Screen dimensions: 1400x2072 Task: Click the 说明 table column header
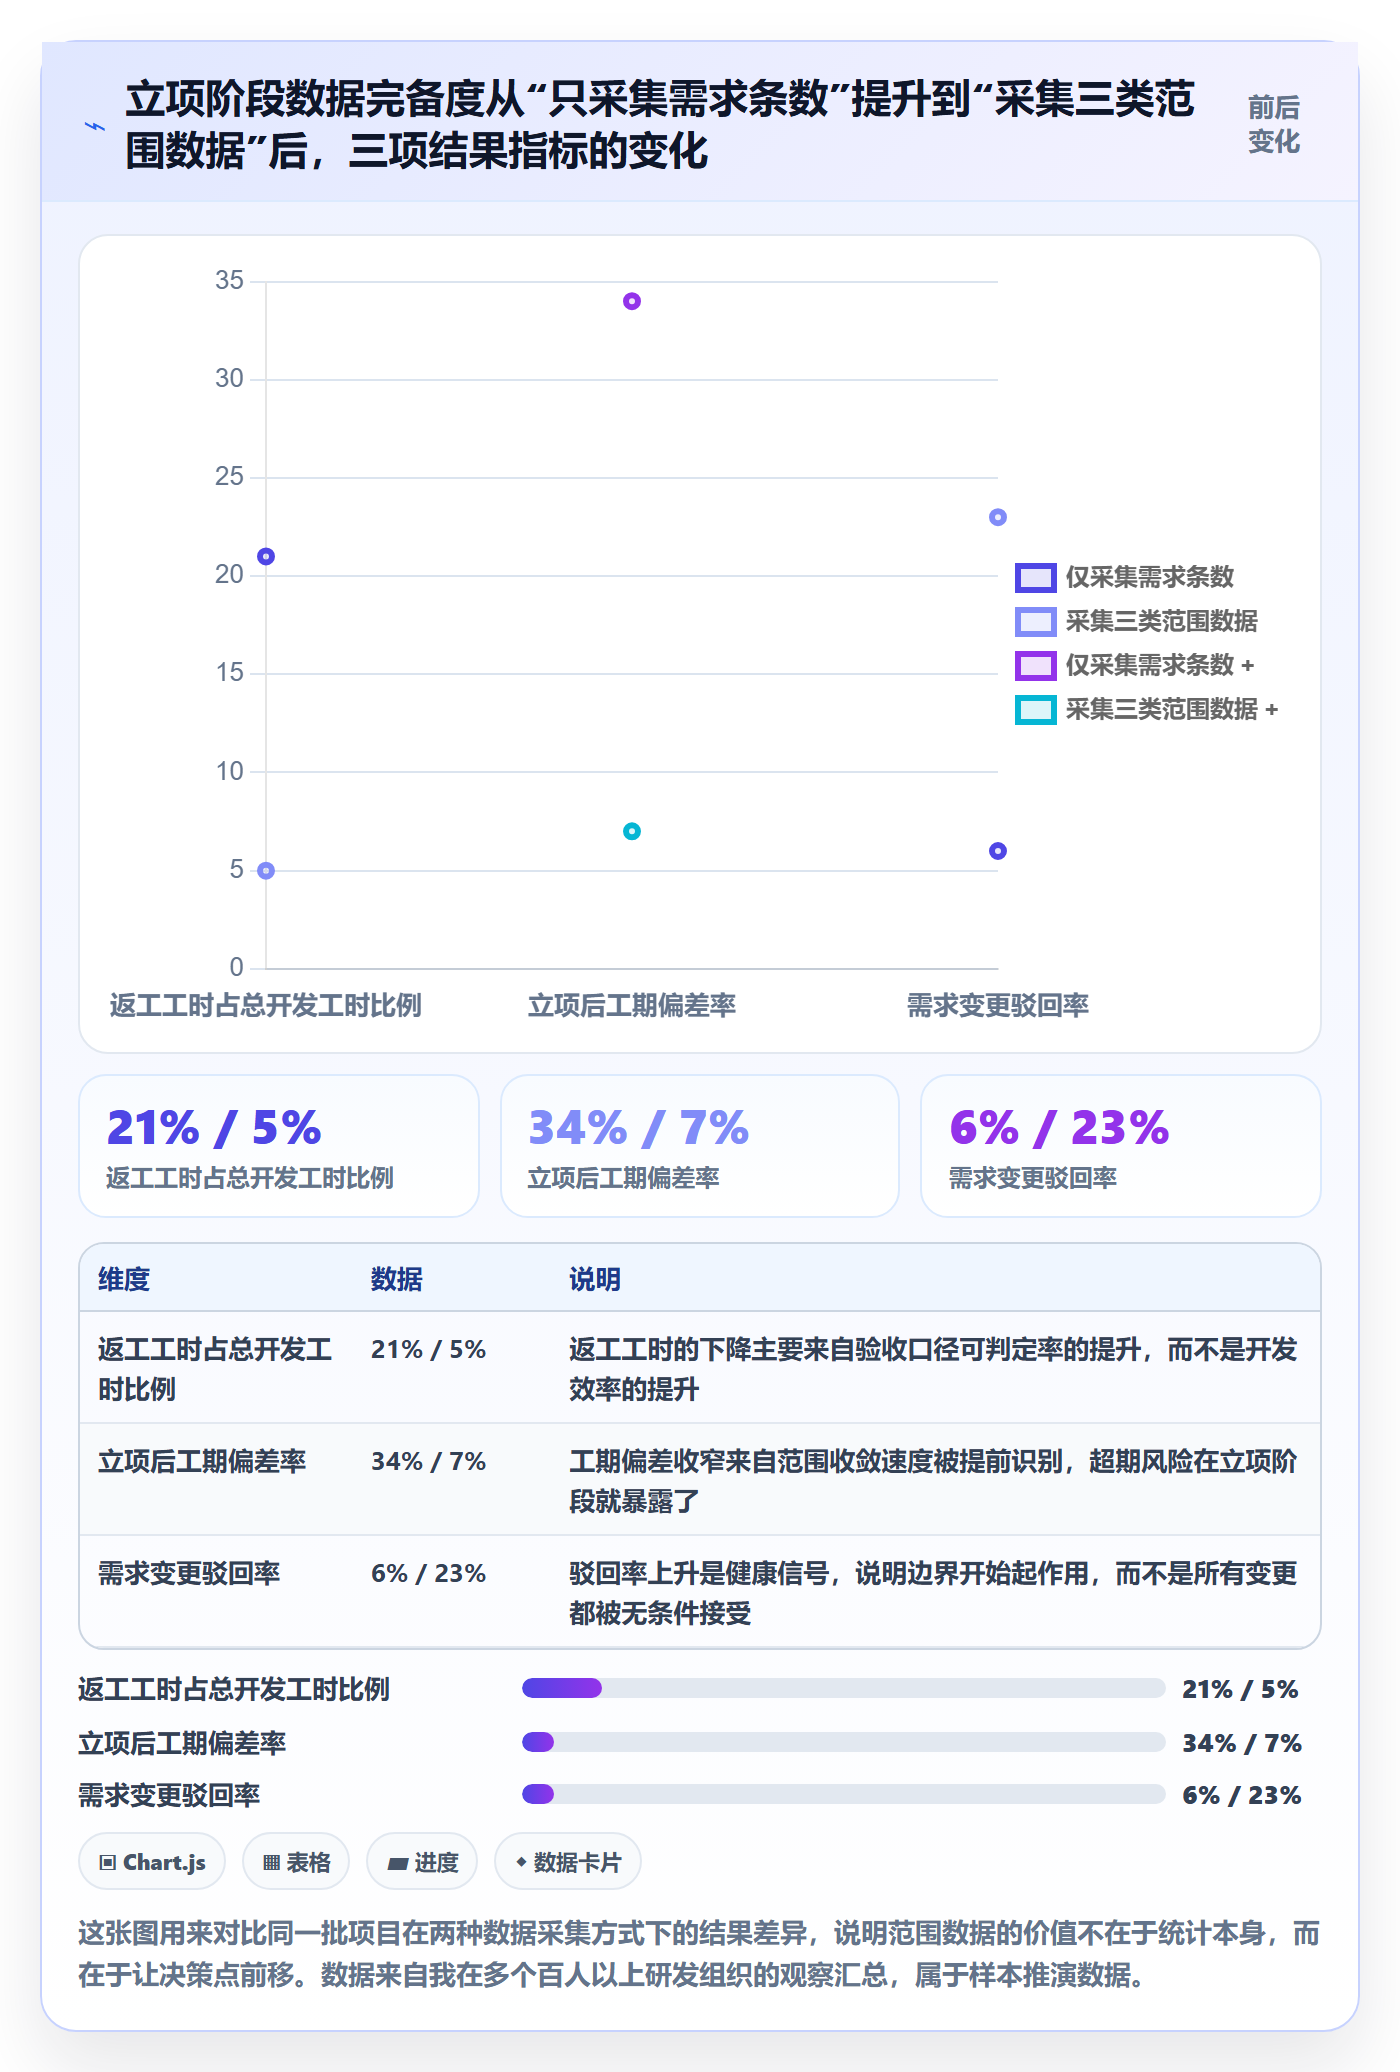(595, 1279)
